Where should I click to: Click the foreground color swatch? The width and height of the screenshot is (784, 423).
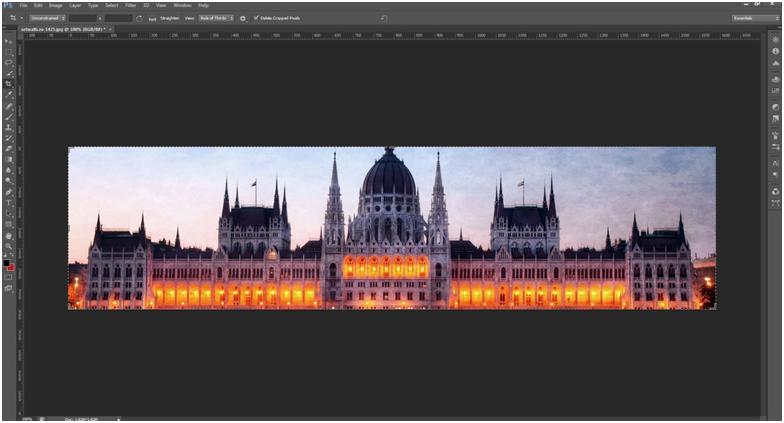6,262
